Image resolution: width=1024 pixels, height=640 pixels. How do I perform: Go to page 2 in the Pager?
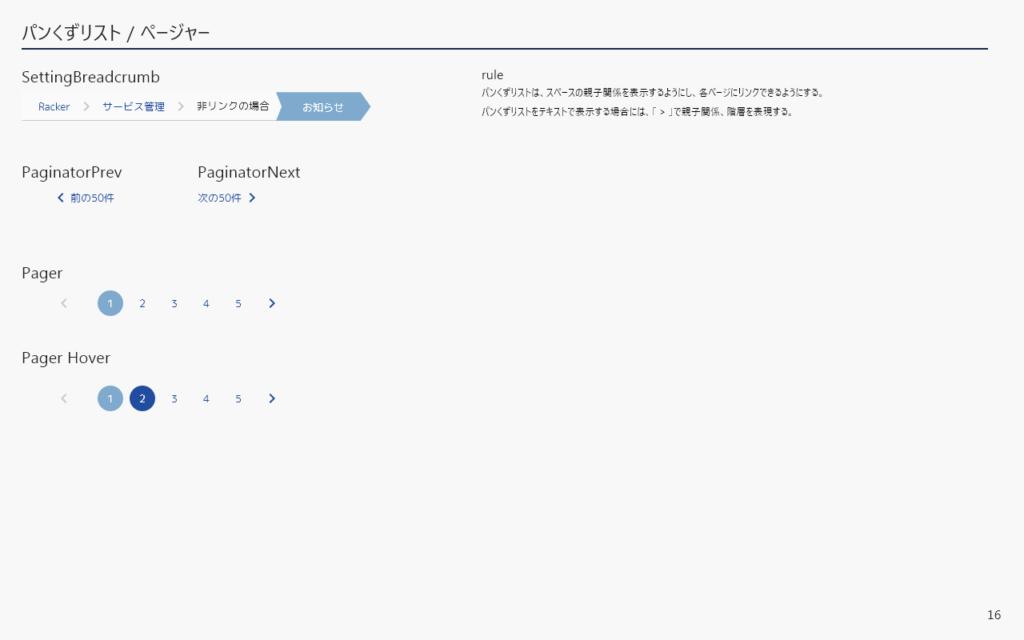coord(142,304)
